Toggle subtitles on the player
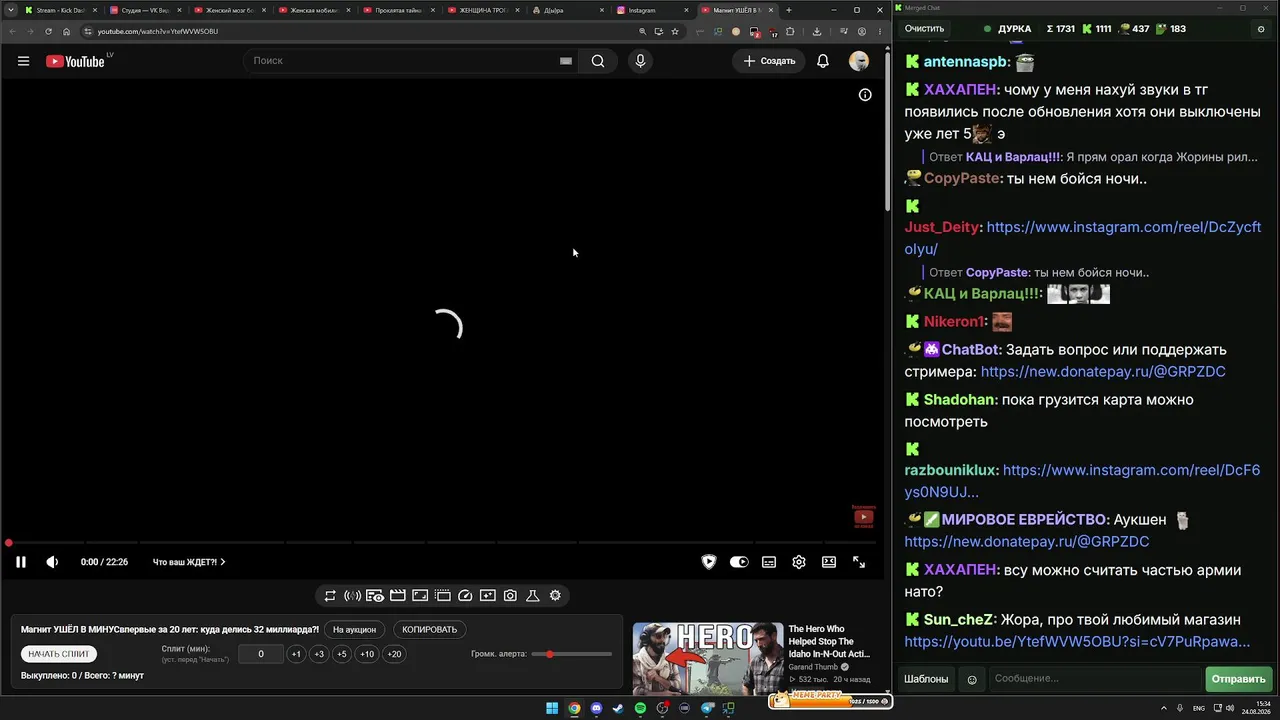The width and height of the screenshot is (1280, 720). 769,562
